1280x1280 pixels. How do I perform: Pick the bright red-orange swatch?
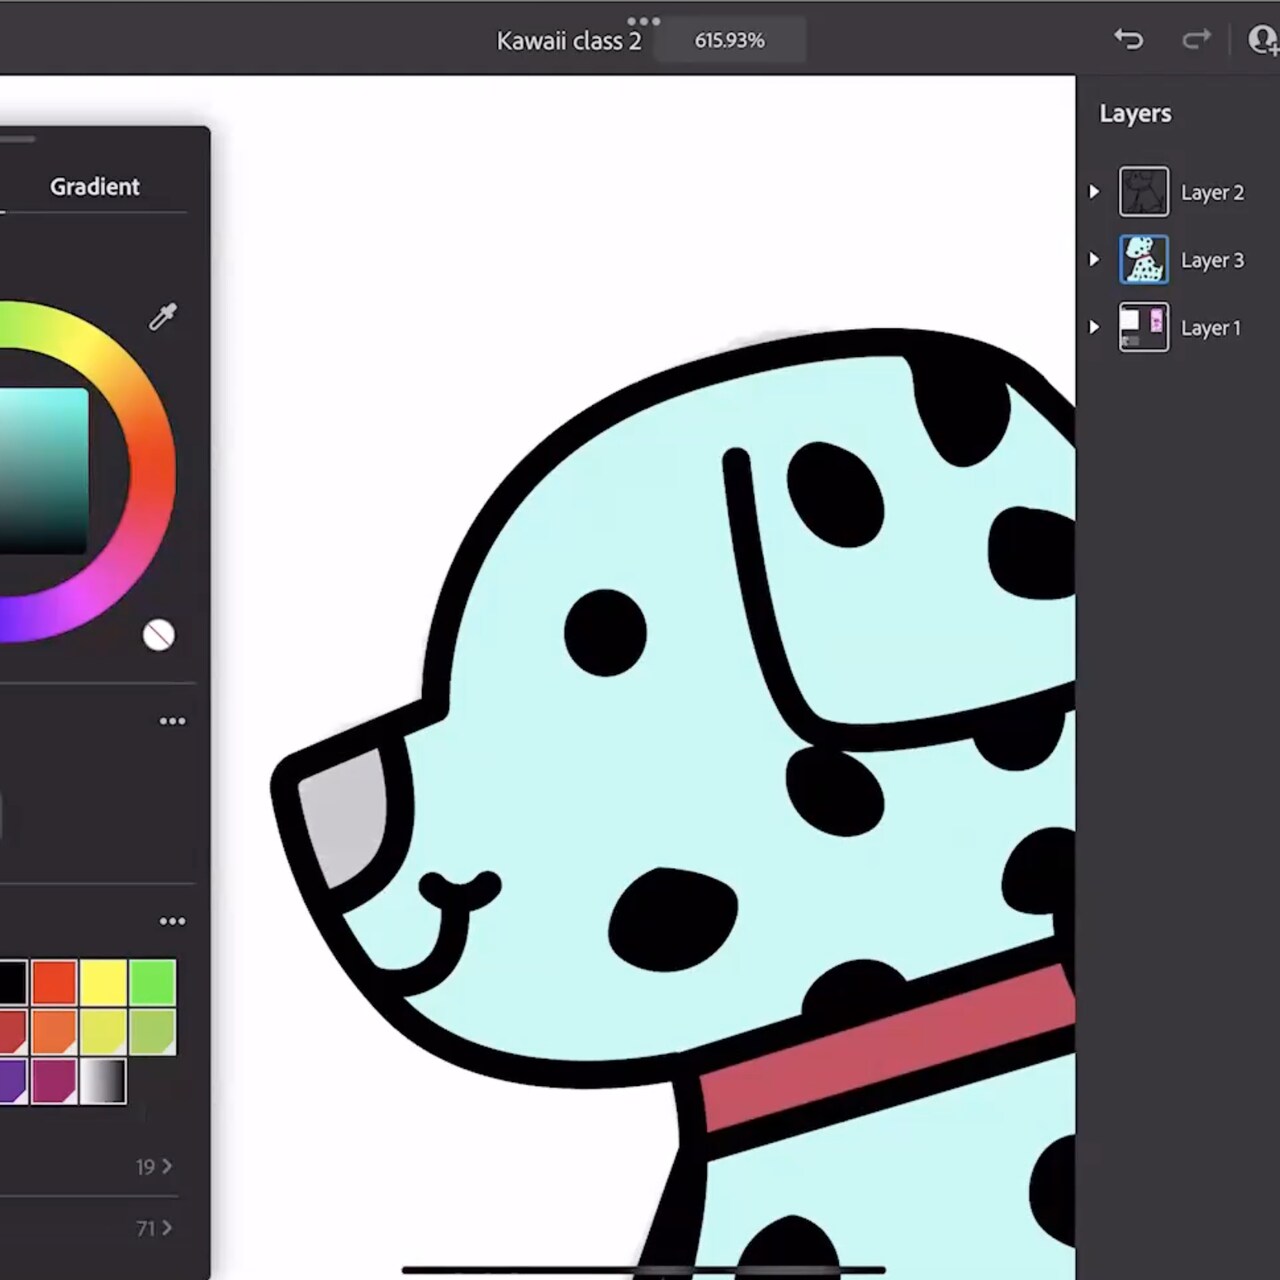pos(54,982)
